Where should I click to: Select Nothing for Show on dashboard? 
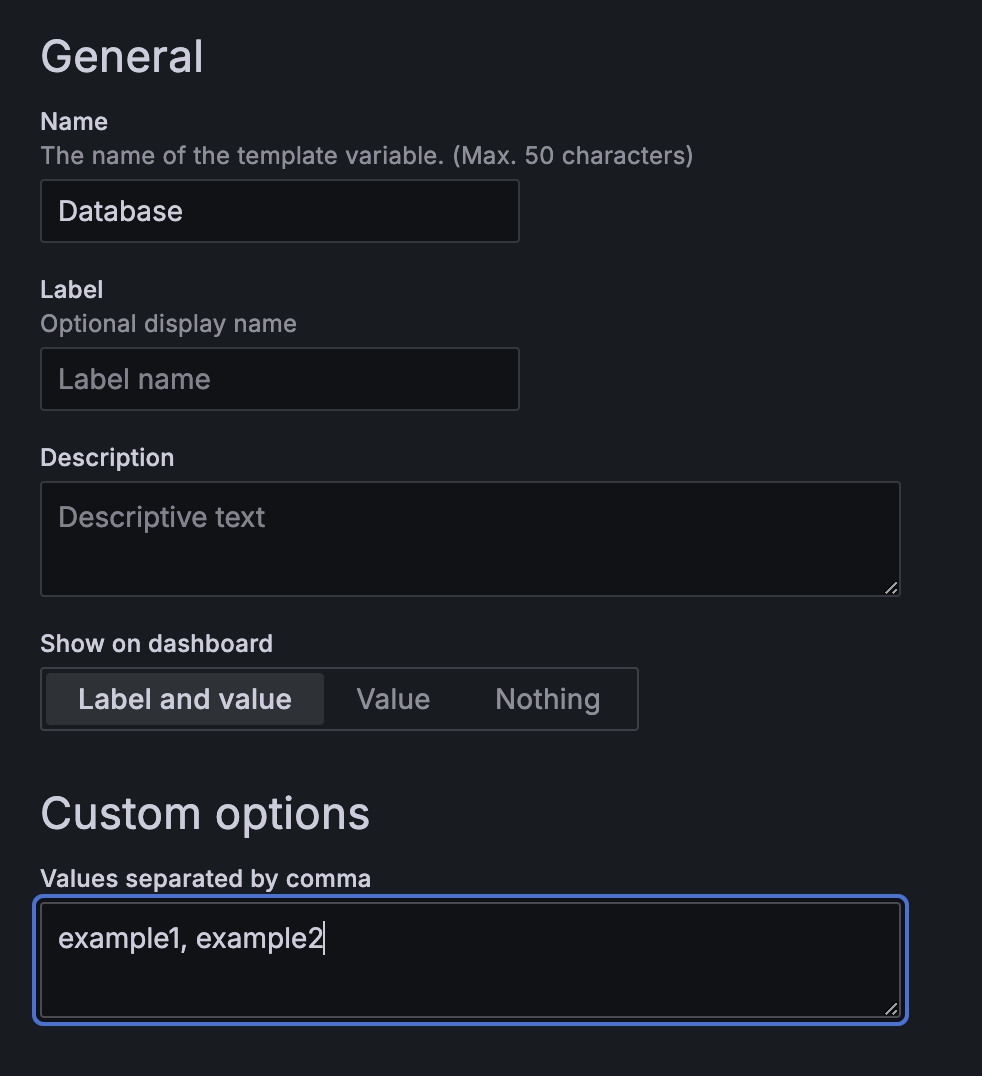click(x=547, y=699)
